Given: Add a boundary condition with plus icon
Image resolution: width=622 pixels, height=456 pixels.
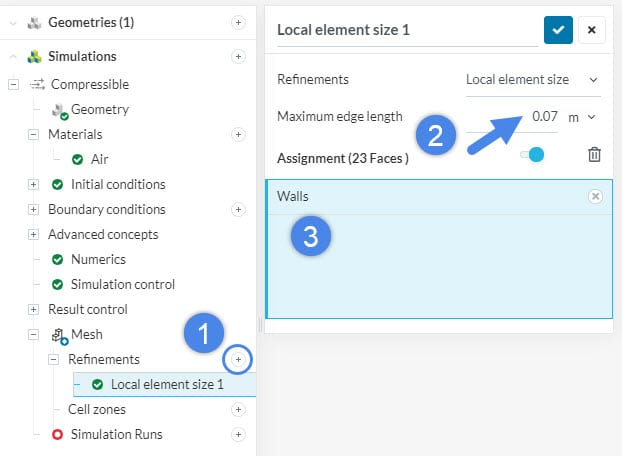Looking at the screenshot, I should [x=238, y=210].
